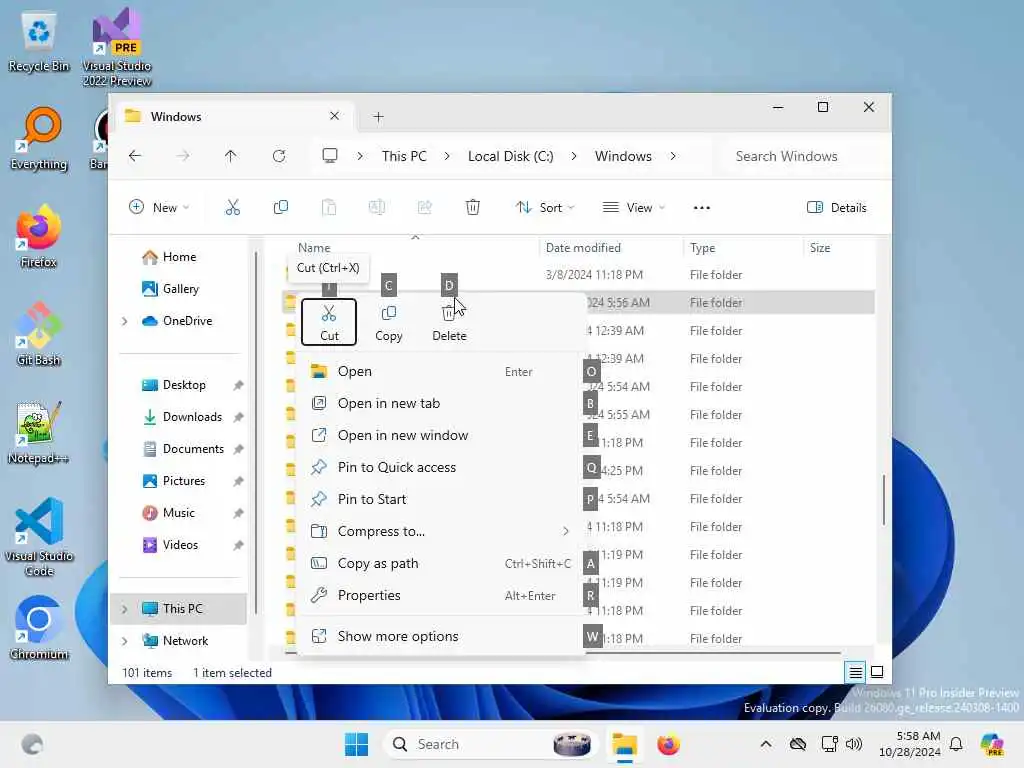
Task: Open the New dropdown
Action: click(x=159, y=208)
